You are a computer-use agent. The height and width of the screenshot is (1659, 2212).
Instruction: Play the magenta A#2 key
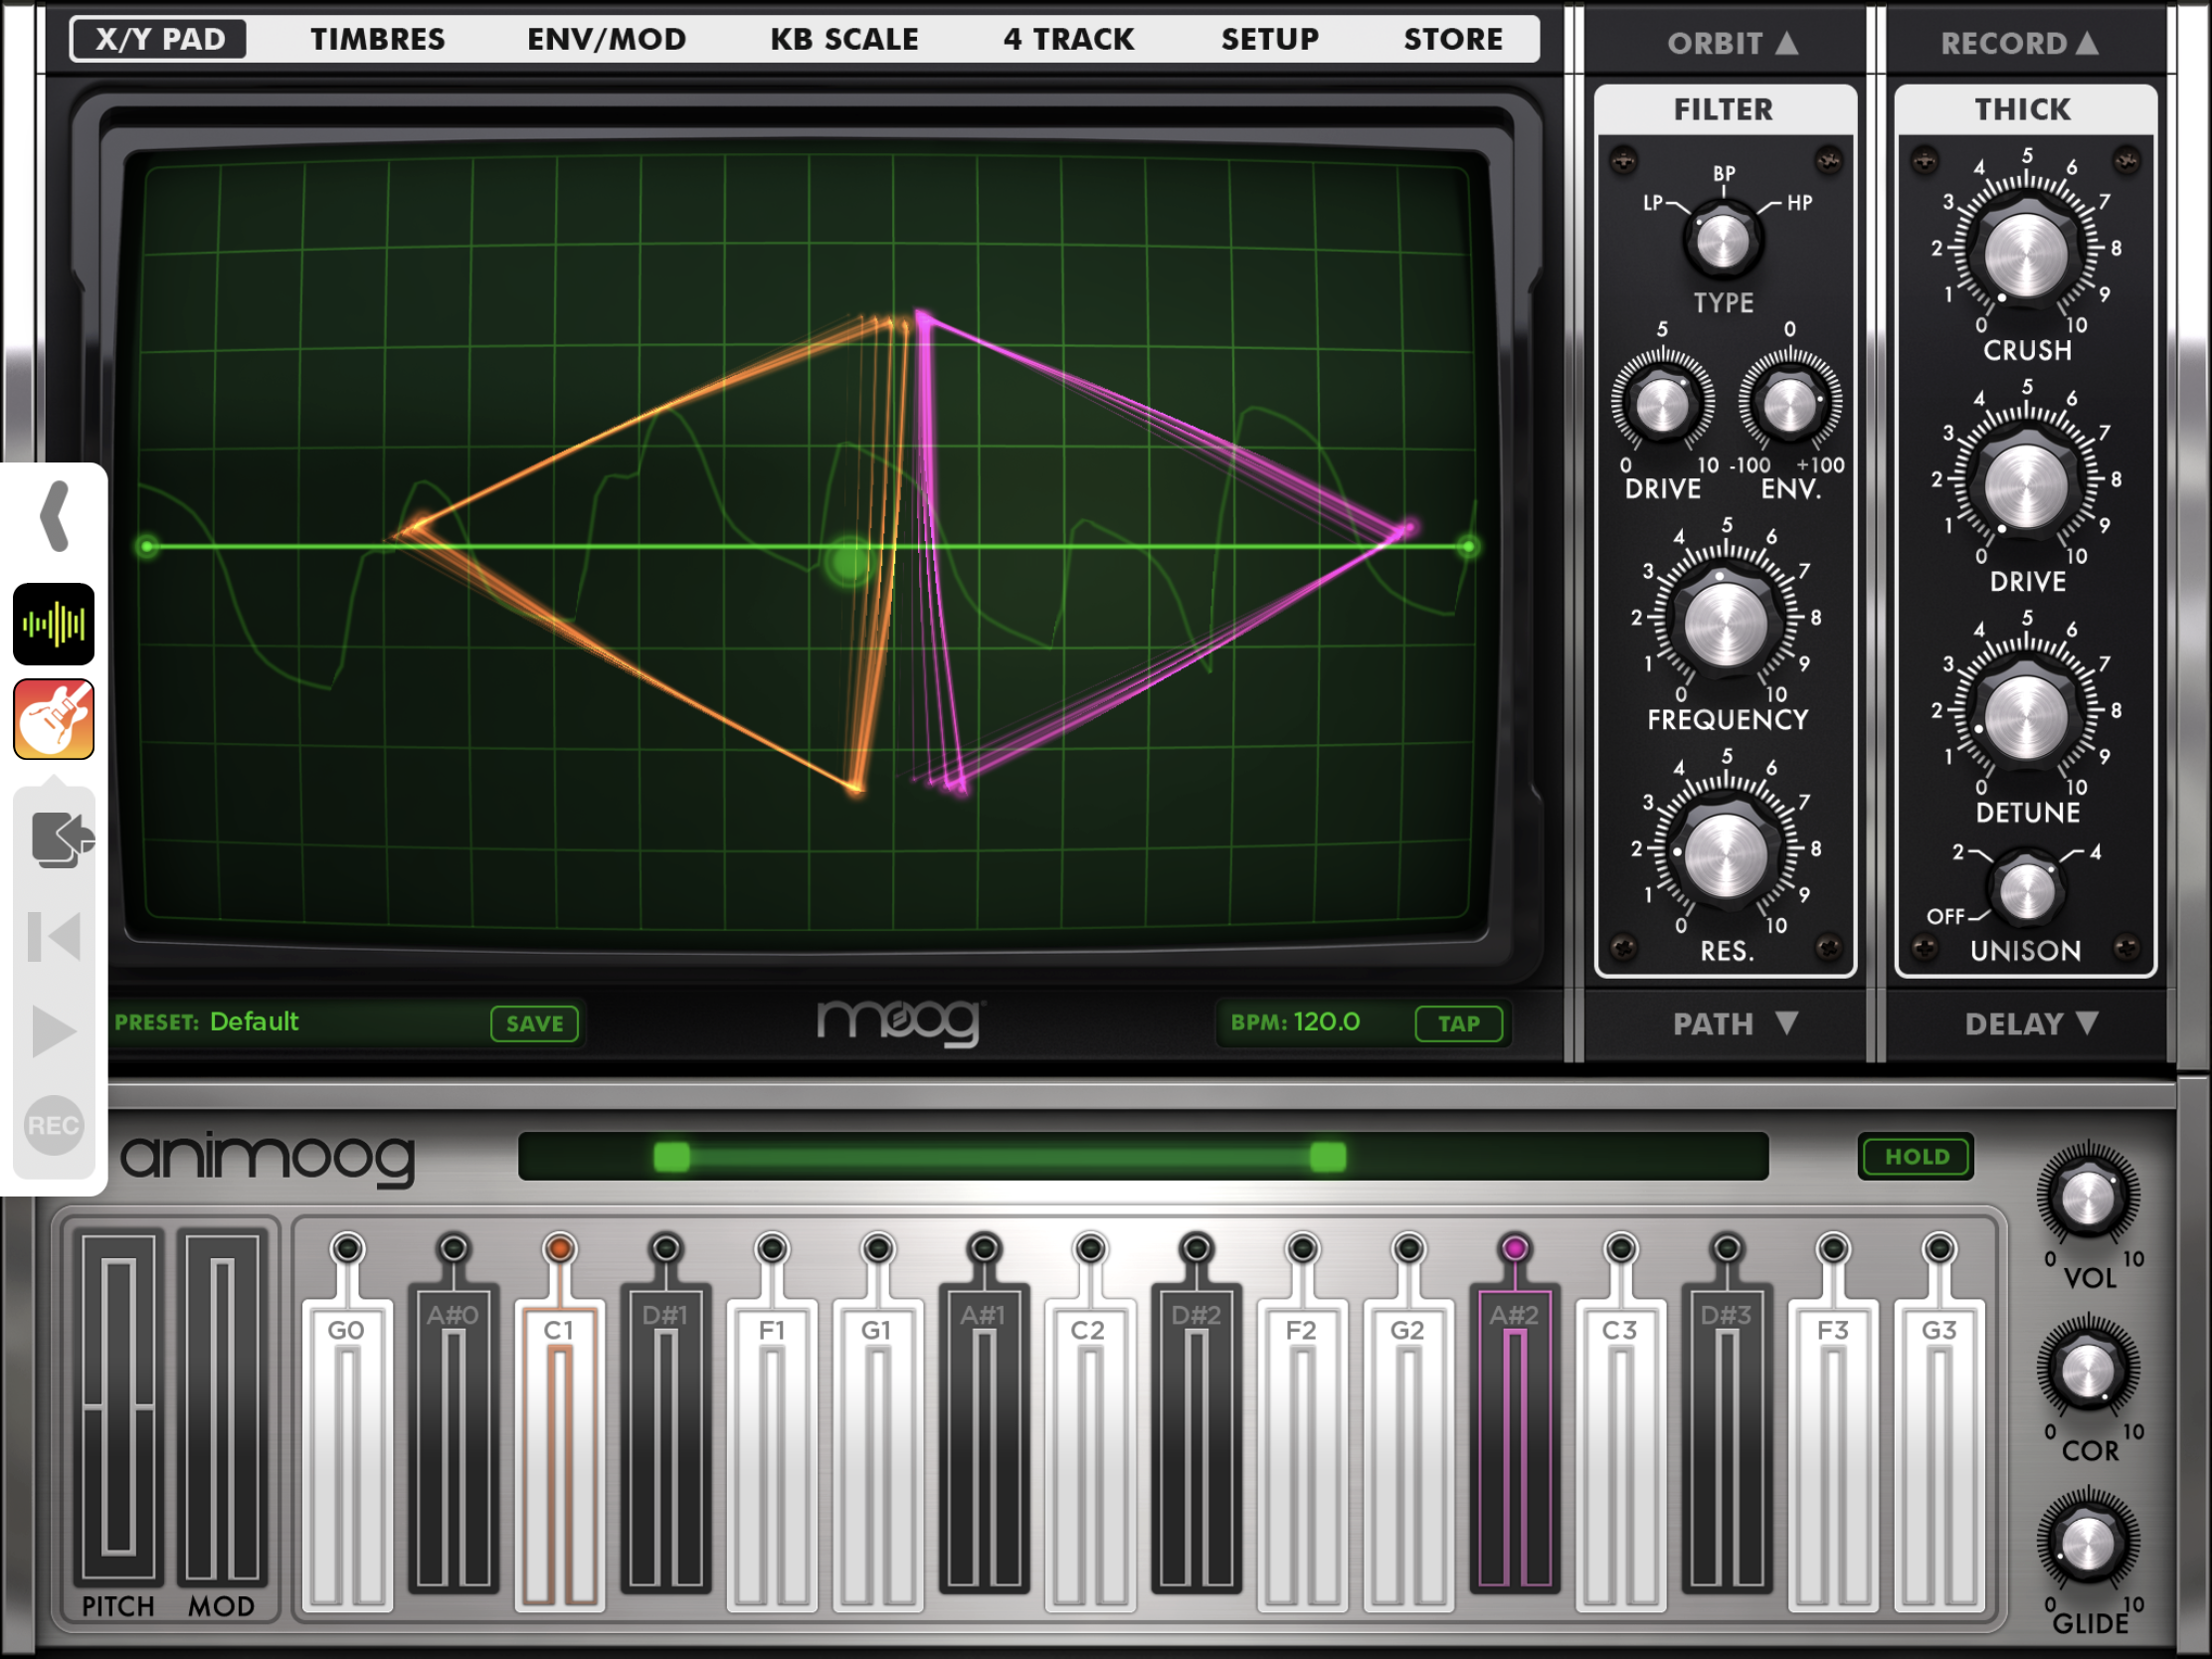point(1515,1438)
